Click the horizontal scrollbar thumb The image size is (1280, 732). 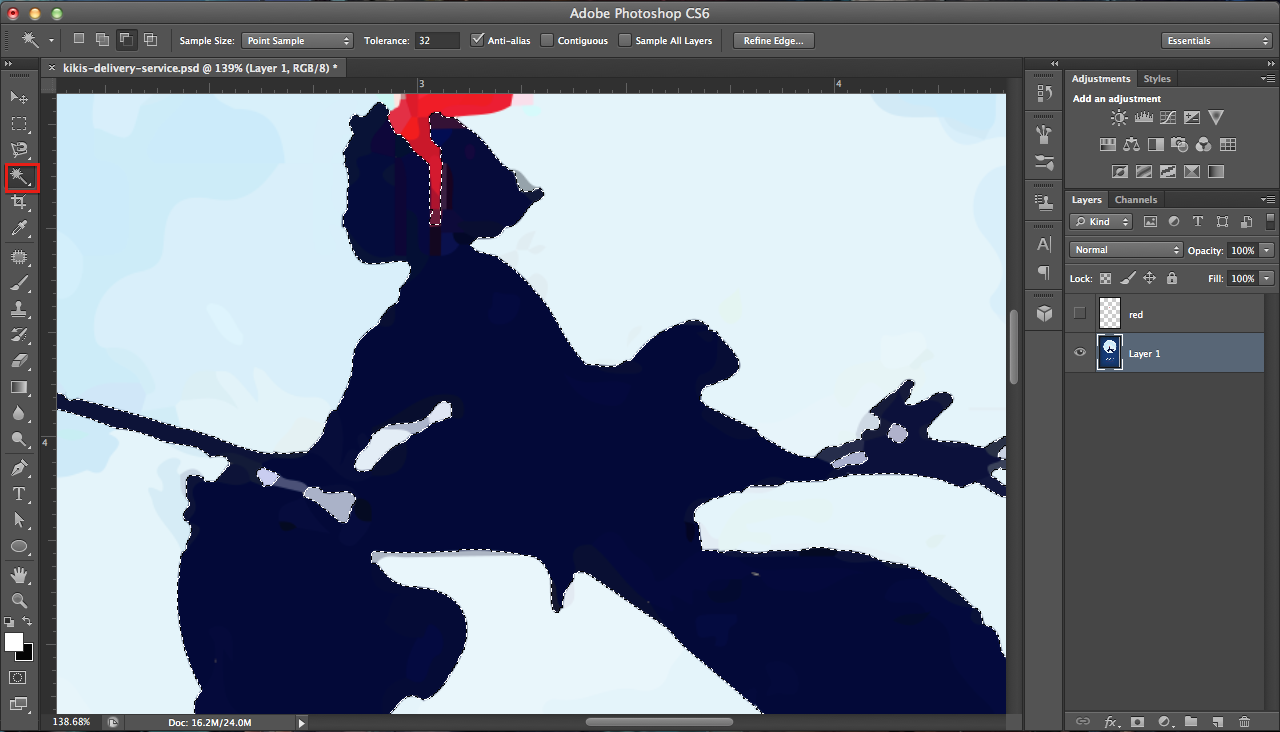click(x=659, y=722)
